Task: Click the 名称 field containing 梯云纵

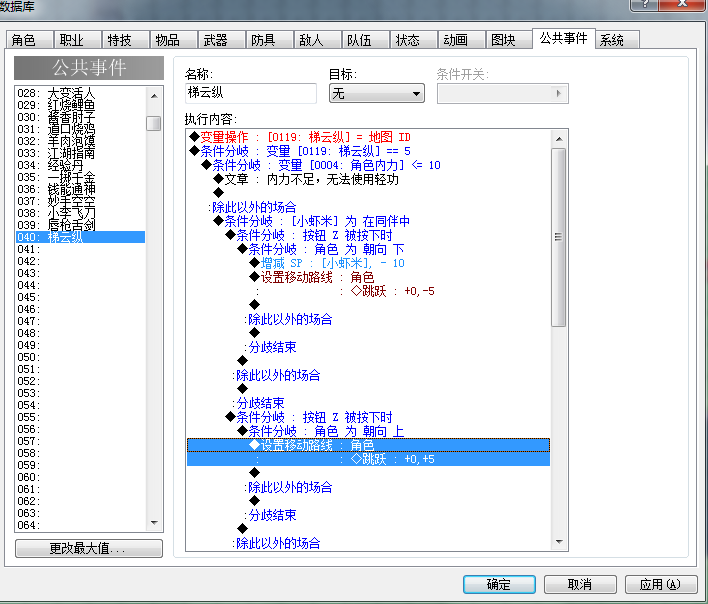Action: coord(251,93)
